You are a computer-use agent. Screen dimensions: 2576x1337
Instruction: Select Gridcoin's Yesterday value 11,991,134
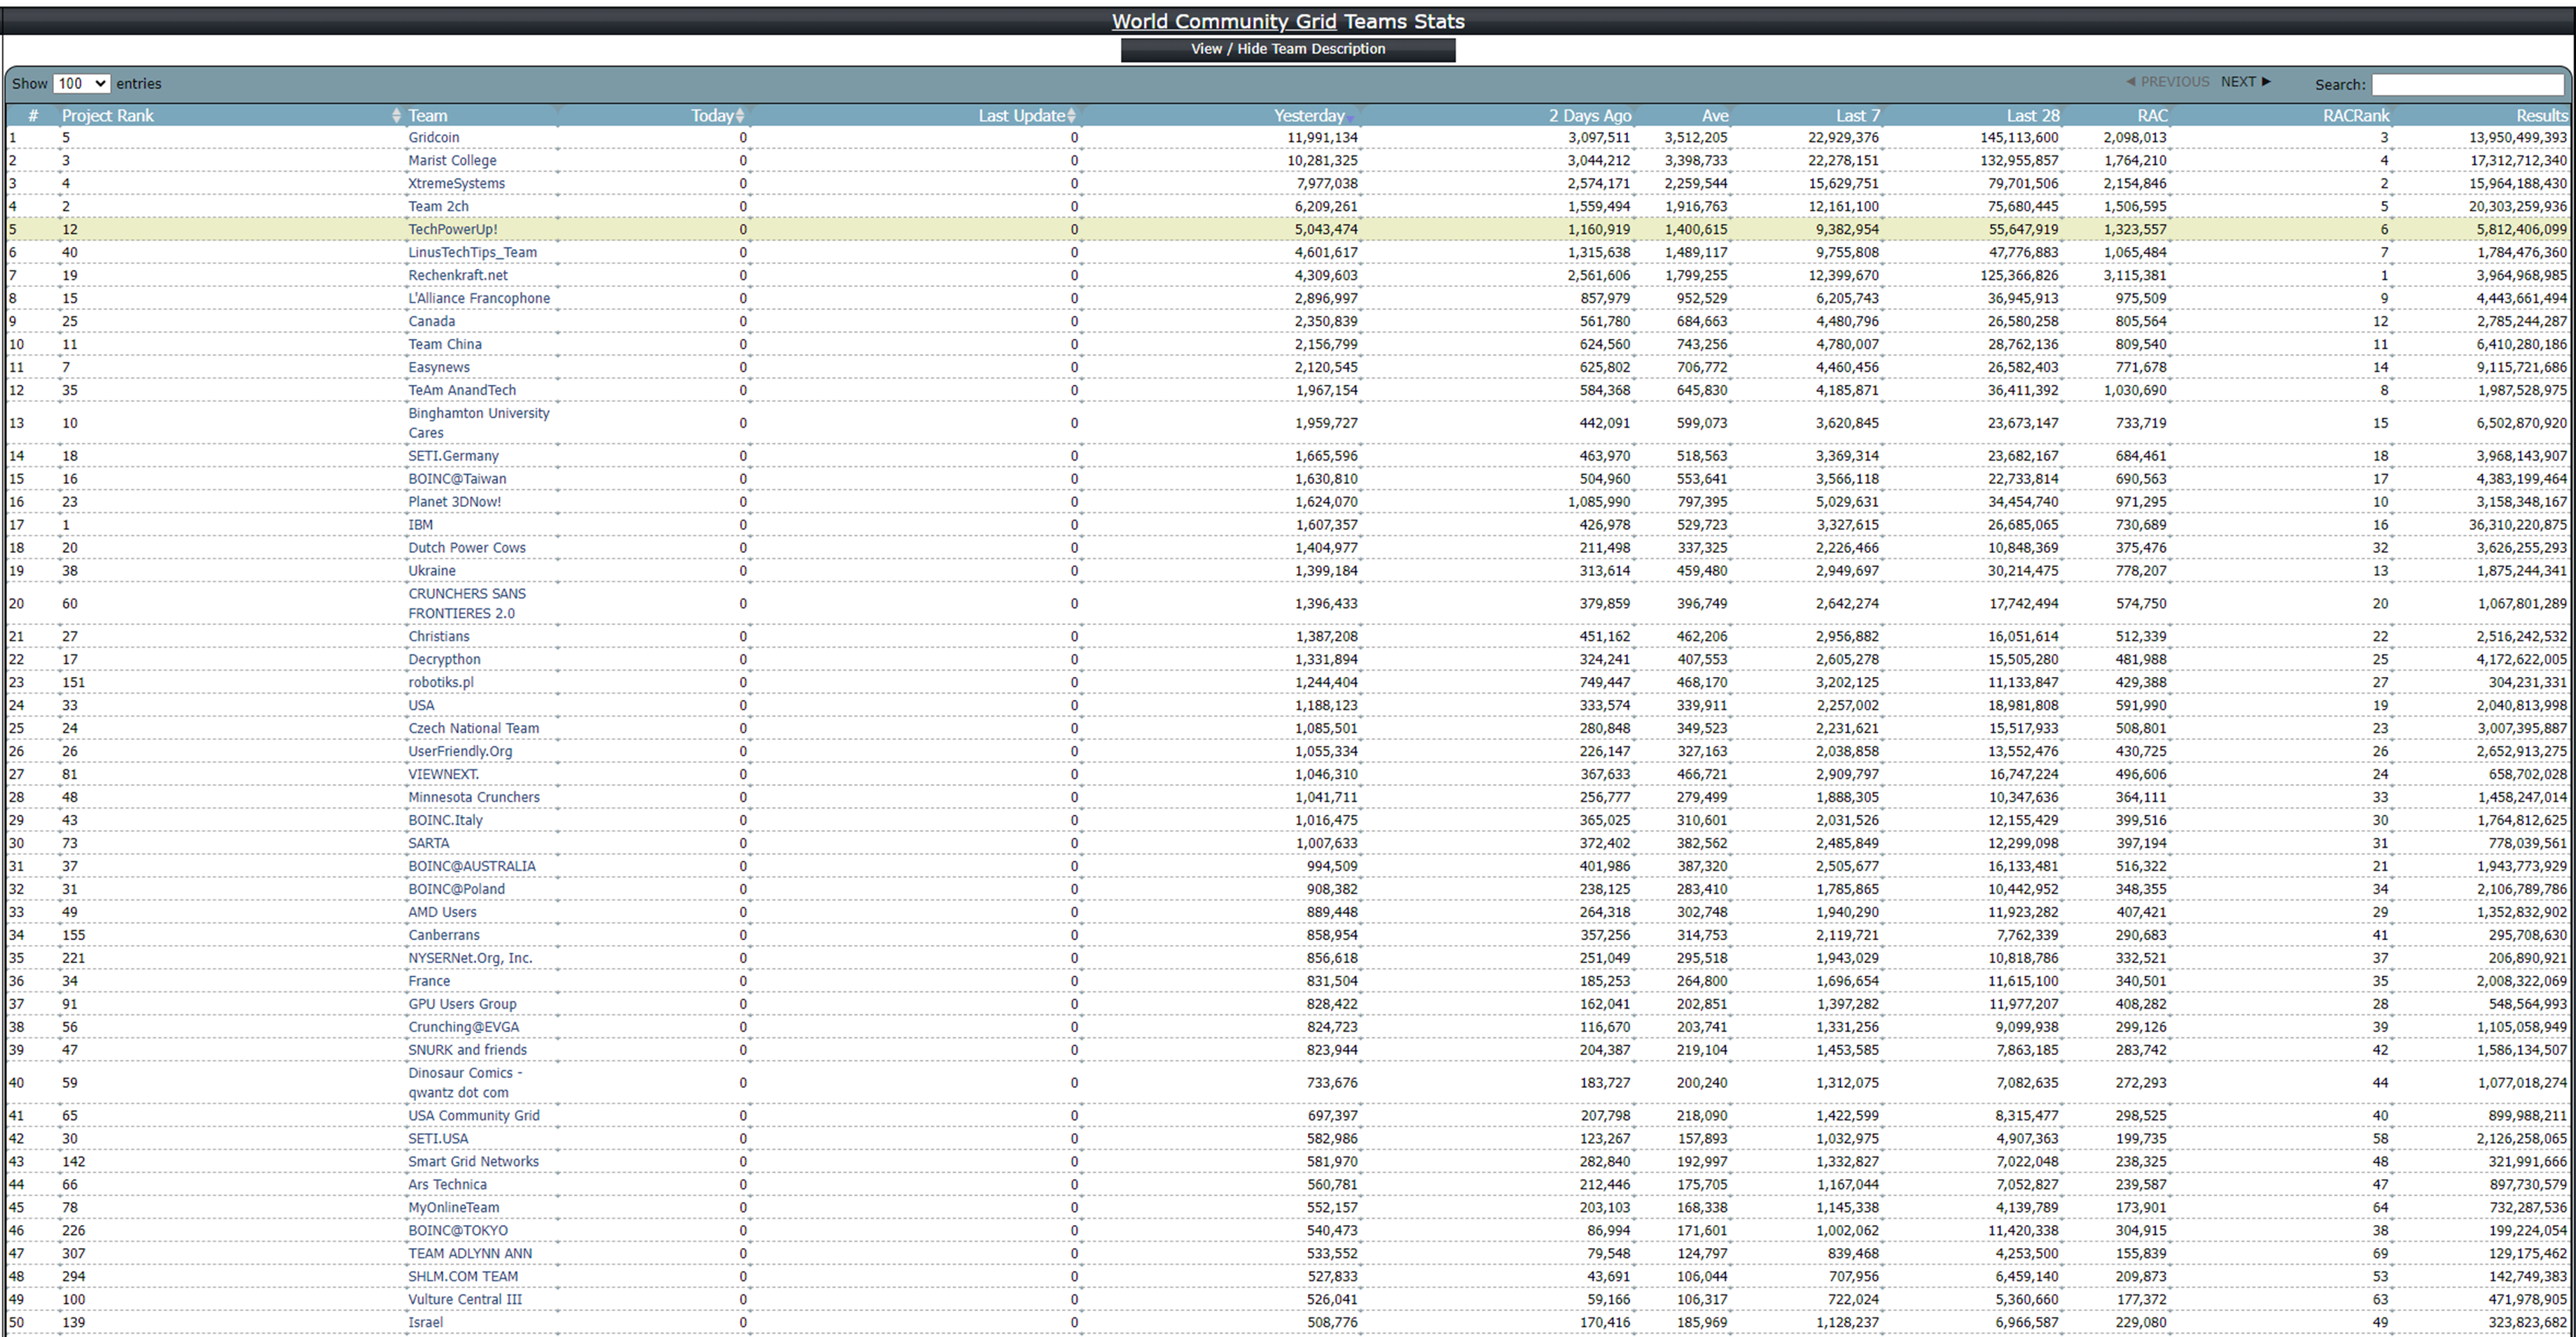(x=1322, y=138)
